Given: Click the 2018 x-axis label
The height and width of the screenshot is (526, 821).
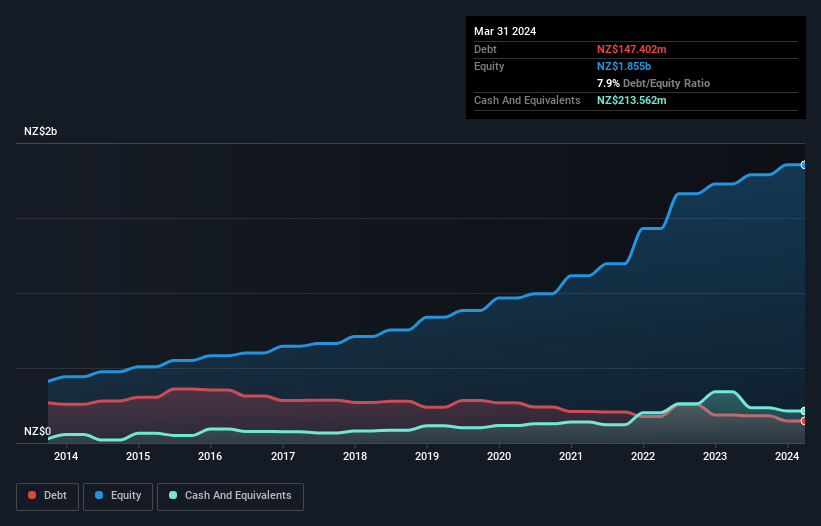Looking at the screenshot, I should [355, 456].
